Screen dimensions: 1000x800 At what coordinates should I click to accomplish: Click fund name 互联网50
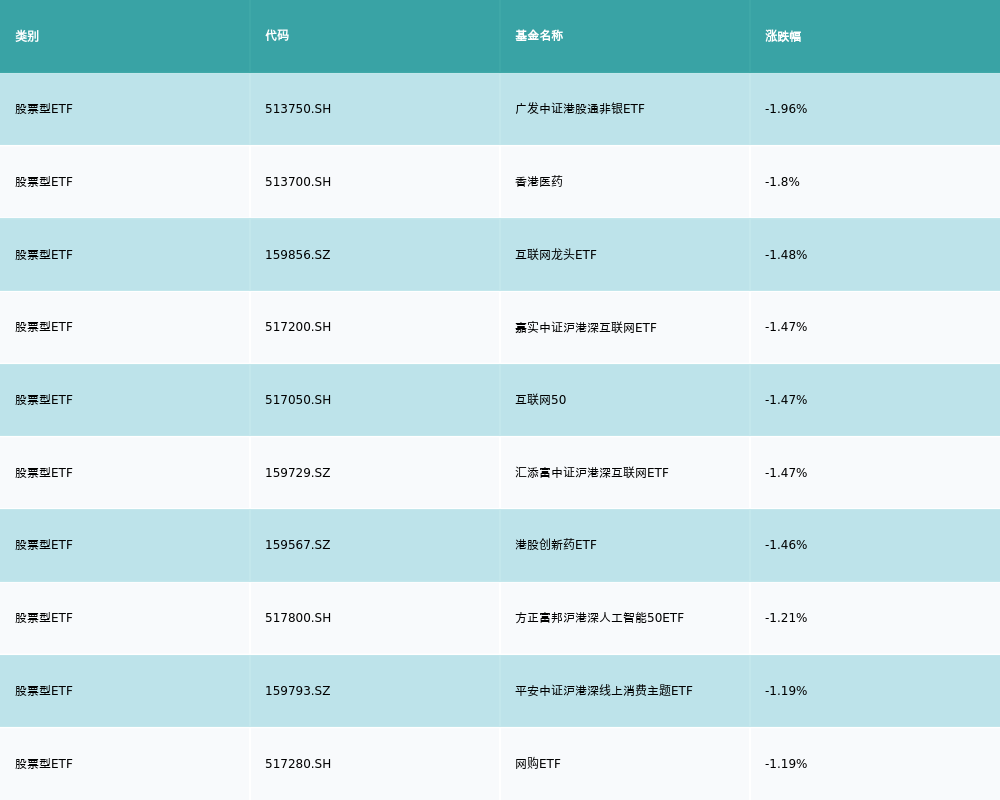click(x=540, y=400)
